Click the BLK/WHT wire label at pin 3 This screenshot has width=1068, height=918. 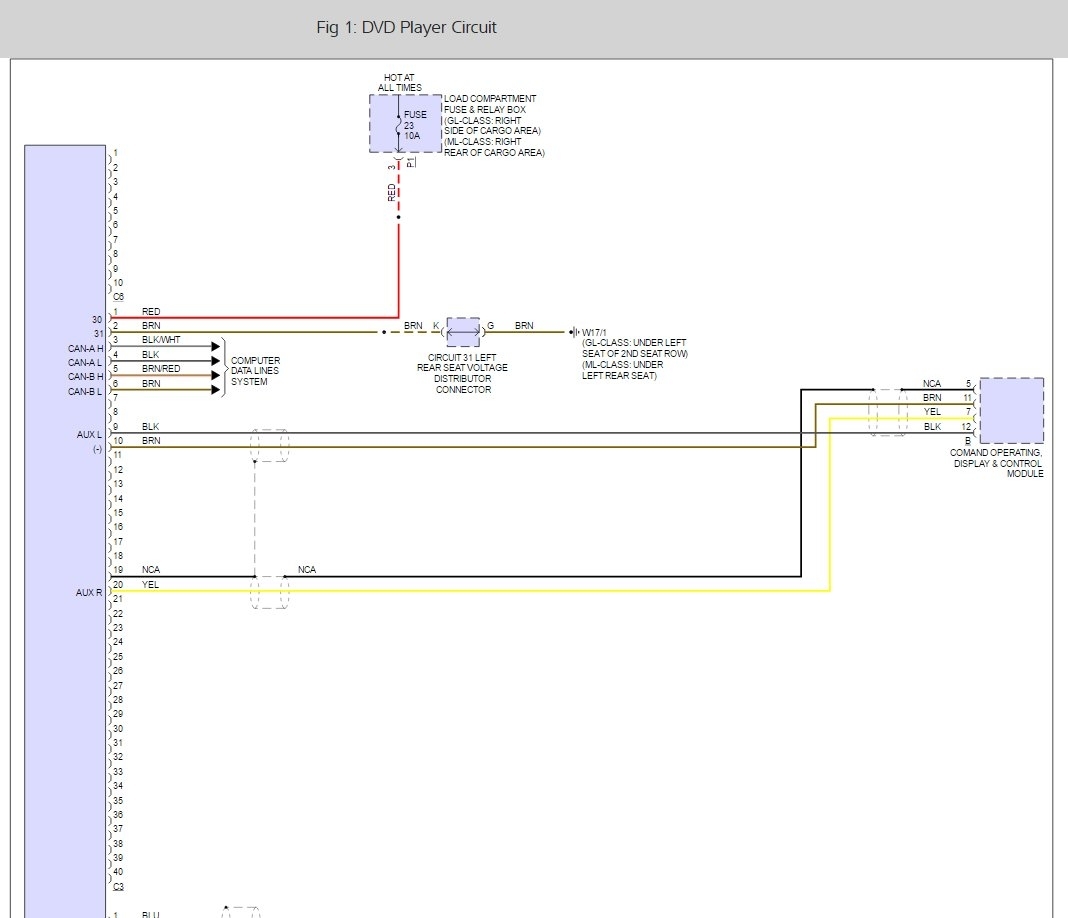coord(159,340)
